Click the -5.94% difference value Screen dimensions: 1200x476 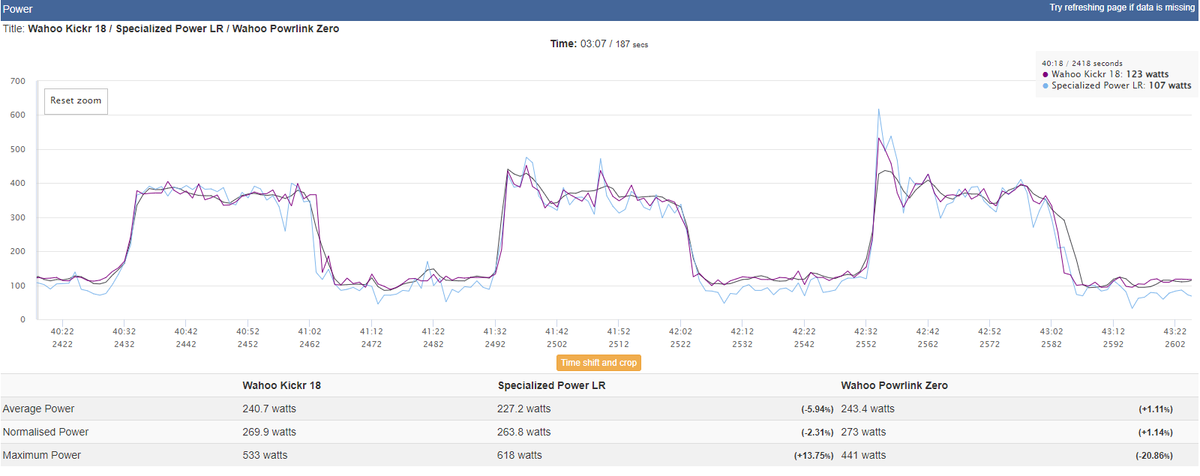[819, 409]
